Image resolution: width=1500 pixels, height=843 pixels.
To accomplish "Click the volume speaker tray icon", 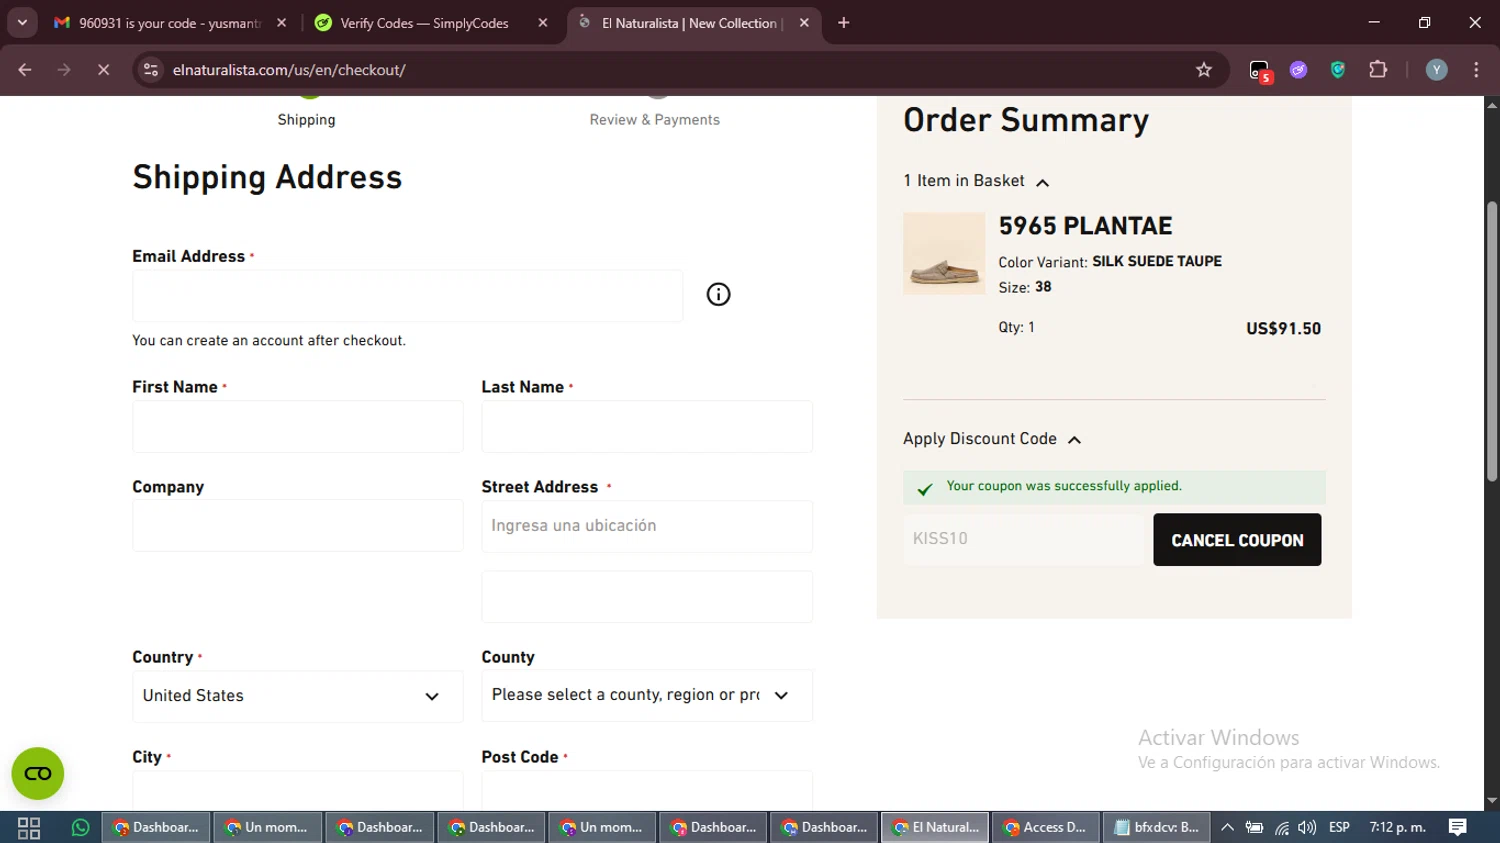I will (1307, 827).
